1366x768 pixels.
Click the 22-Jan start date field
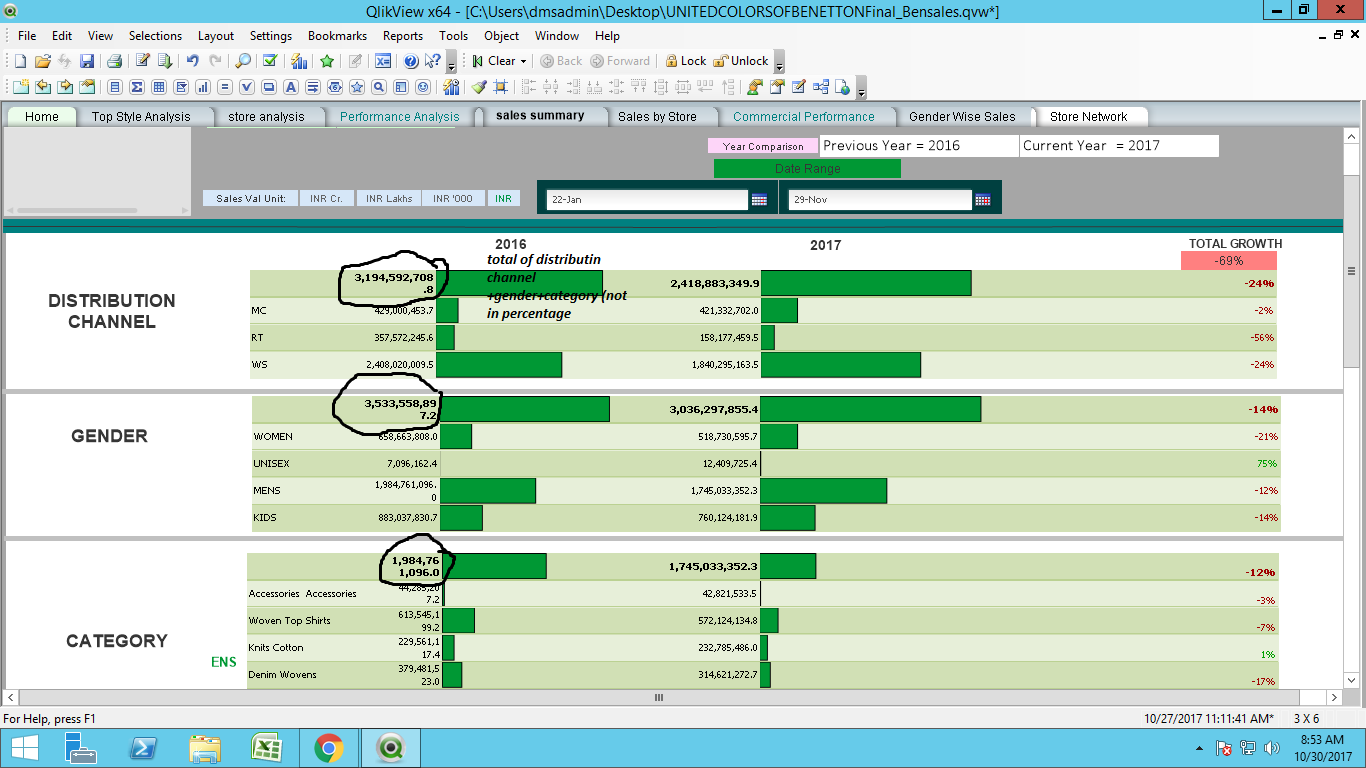(x=647, y=200)
